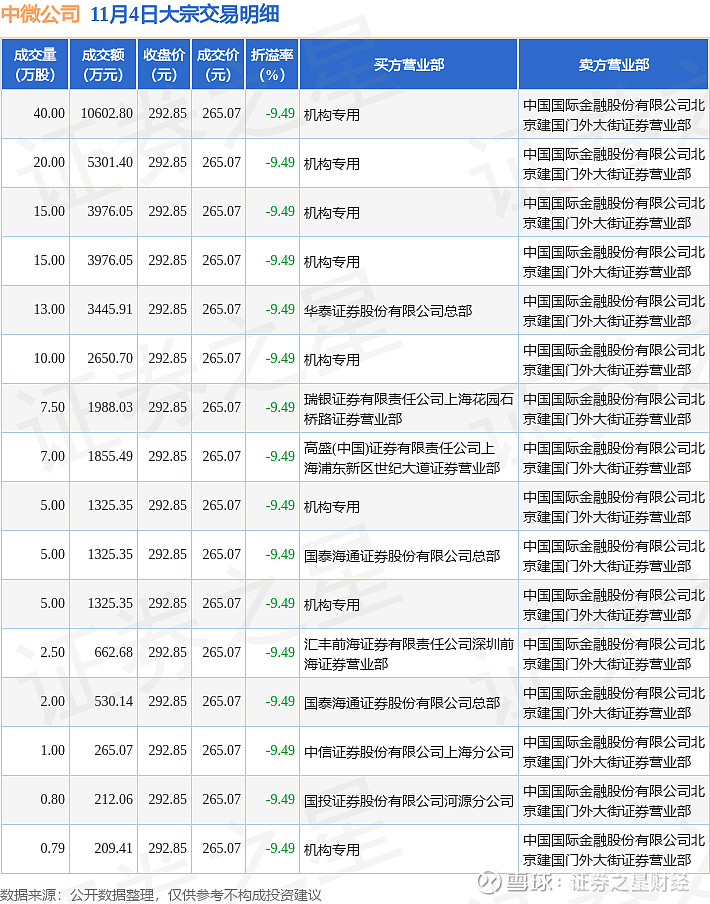
Task: Click 机构专用 in the 10.00 row
Action: coord(332,360)
